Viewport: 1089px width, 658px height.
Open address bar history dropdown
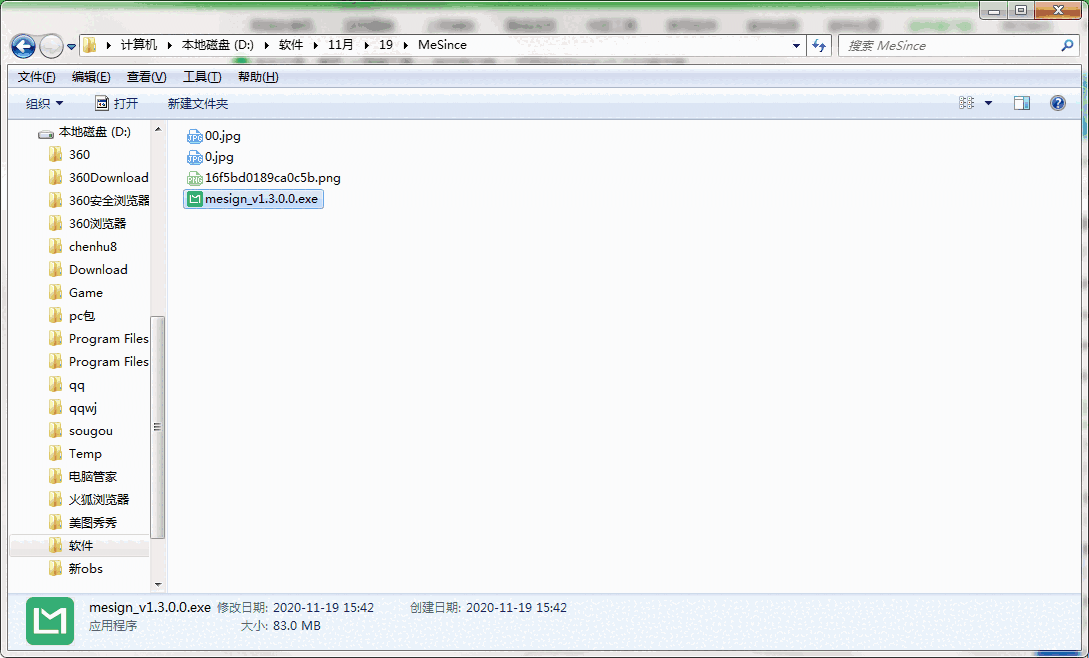pos(796,46)
